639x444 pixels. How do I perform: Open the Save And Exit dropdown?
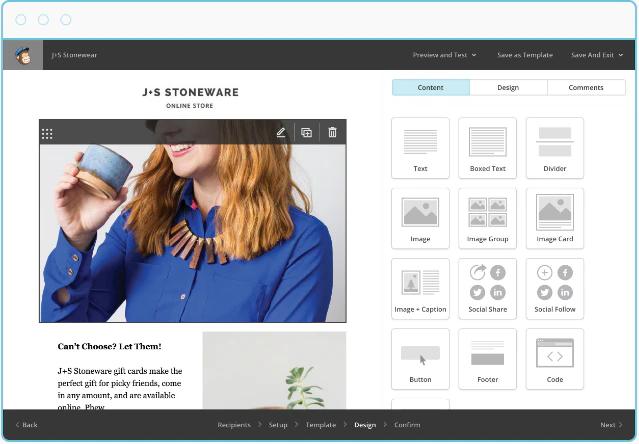pyautogui.click(x=597, y=55)
